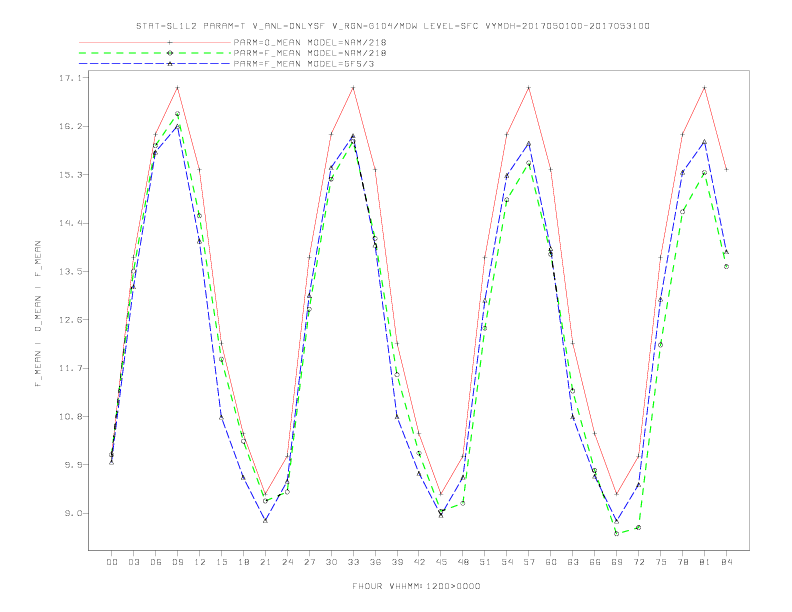Click y-axis tick value 14.4
The height and width of the screenshot is (612, 792).
click(70, 223)
